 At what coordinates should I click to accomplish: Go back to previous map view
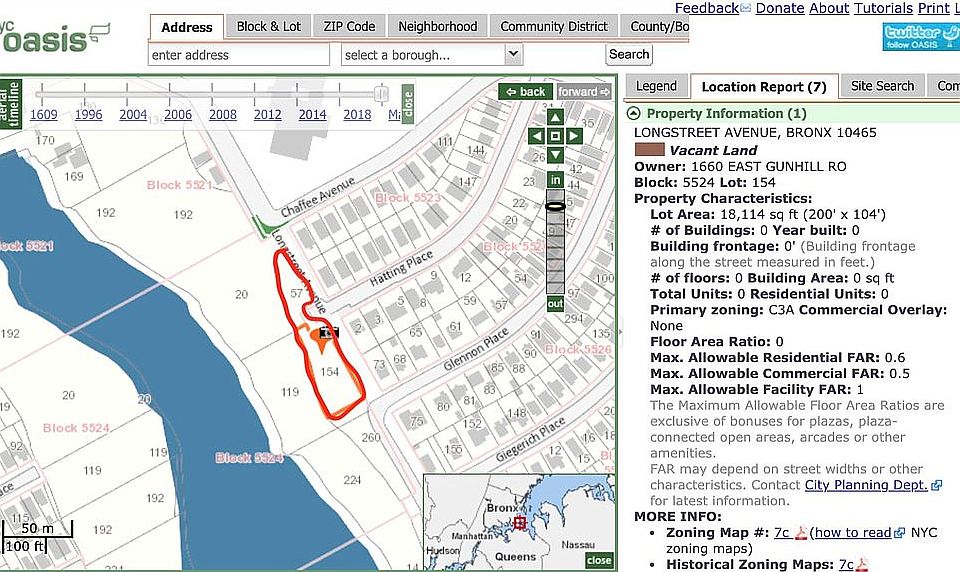(x=525, y=92)
